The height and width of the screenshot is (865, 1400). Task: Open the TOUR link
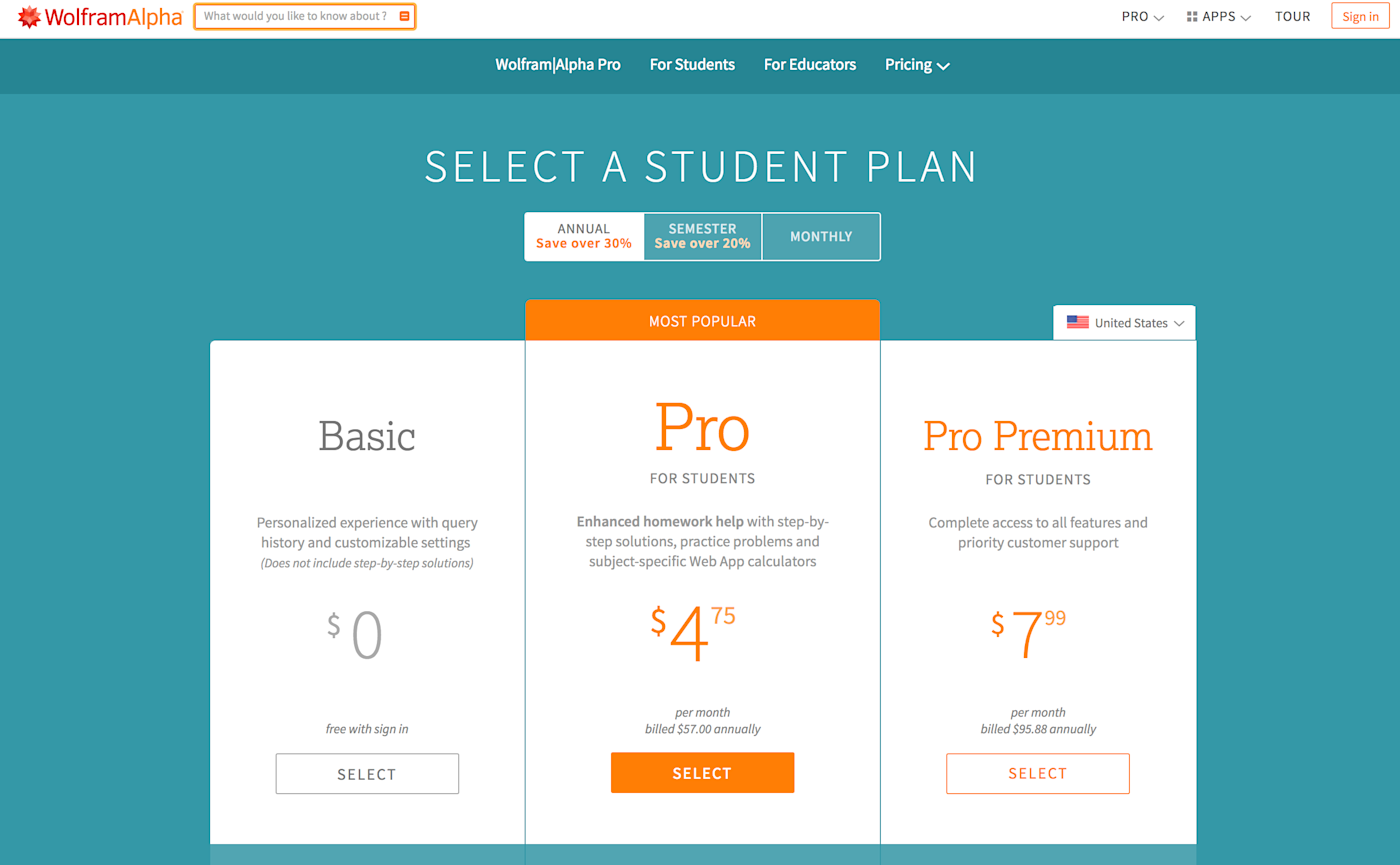(x=1293, y=17)
